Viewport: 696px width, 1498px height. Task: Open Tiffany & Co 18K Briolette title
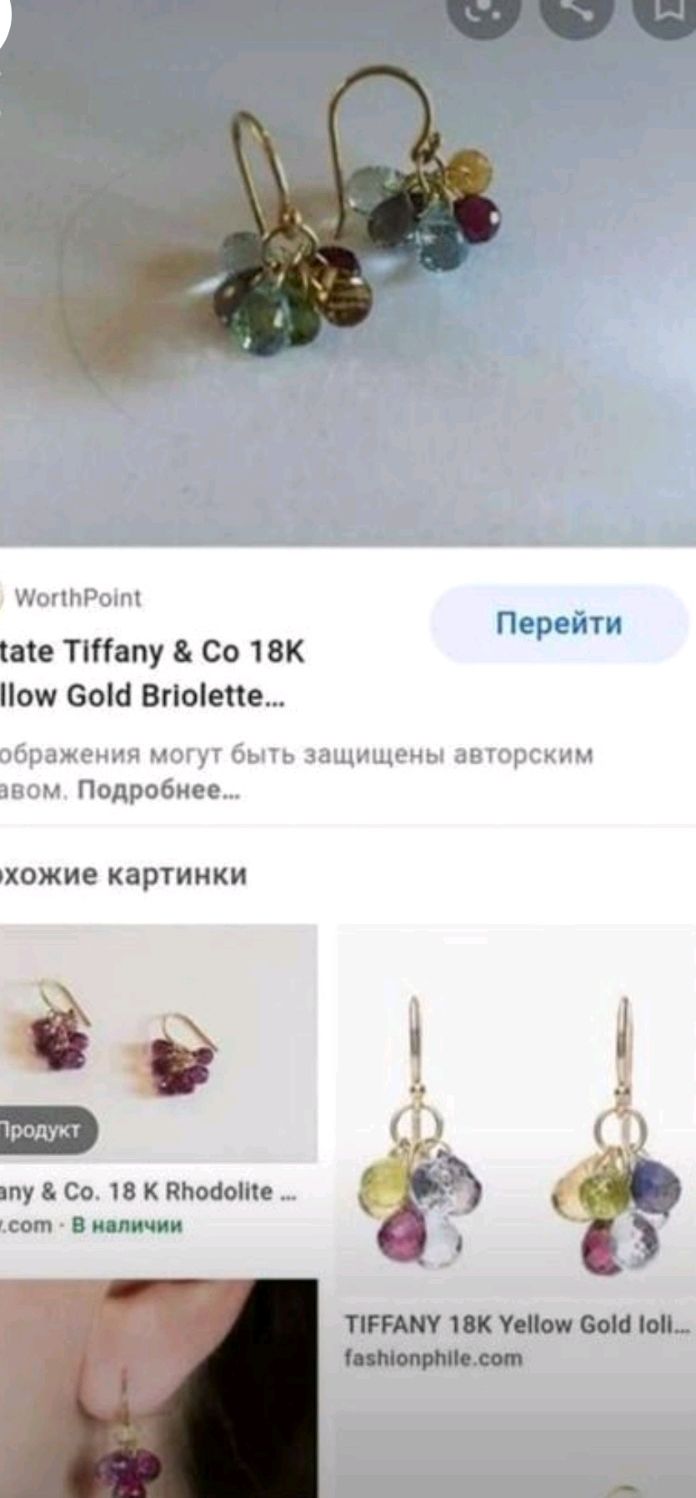(x=152, y=674)
